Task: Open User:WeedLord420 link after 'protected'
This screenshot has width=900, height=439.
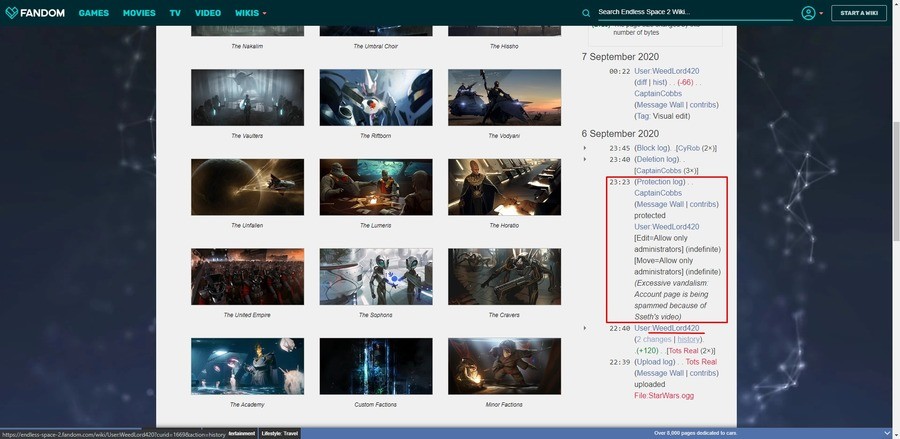Action: [x=666, y=227]
